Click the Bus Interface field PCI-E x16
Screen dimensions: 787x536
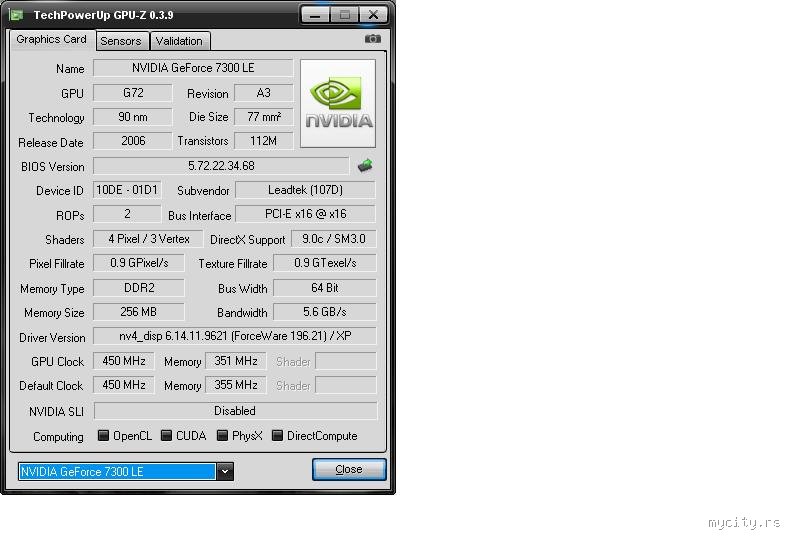coord(305,214)
